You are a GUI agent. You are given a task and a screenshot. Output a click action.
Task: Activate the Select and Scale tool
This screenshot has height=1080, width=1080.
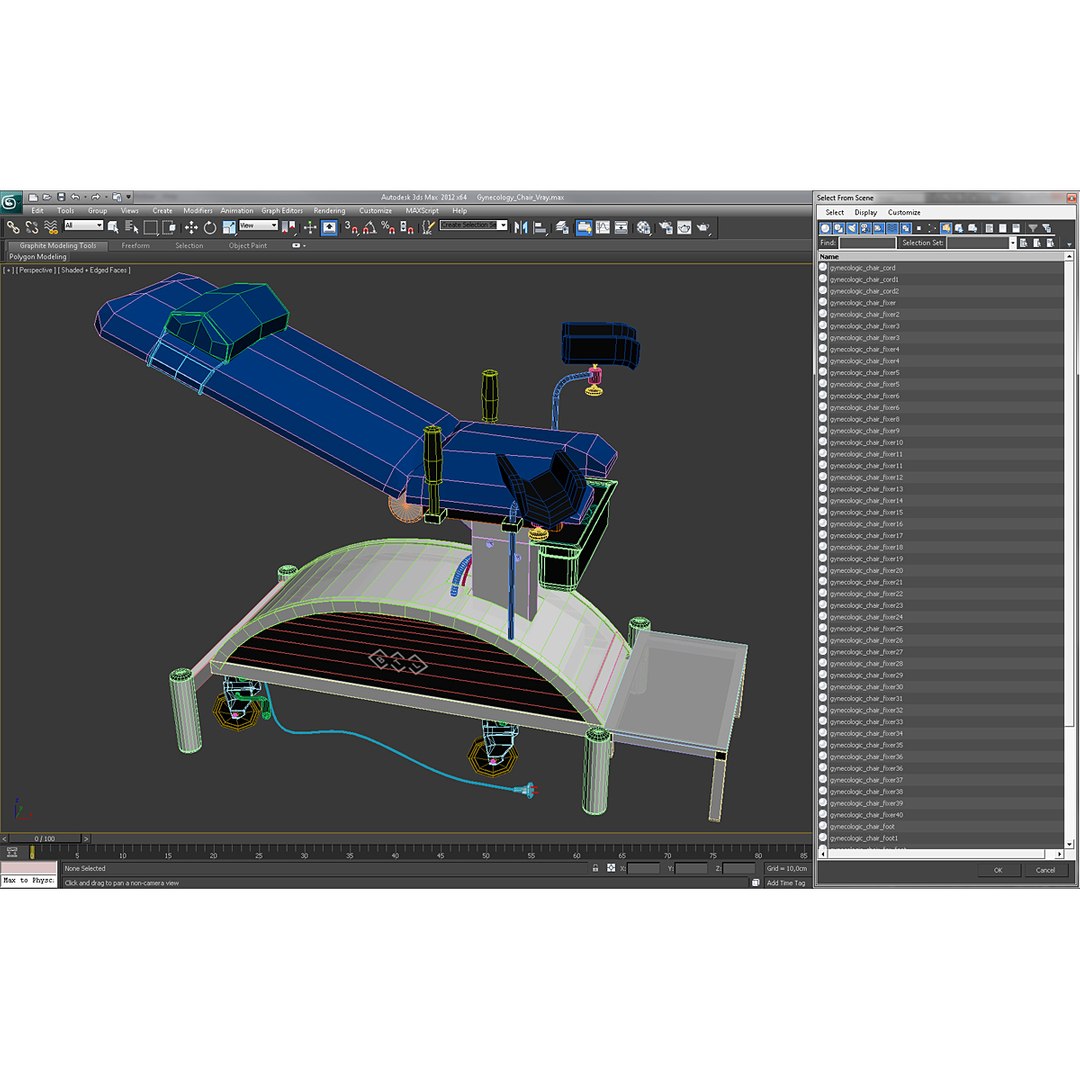tap(229, 227)
